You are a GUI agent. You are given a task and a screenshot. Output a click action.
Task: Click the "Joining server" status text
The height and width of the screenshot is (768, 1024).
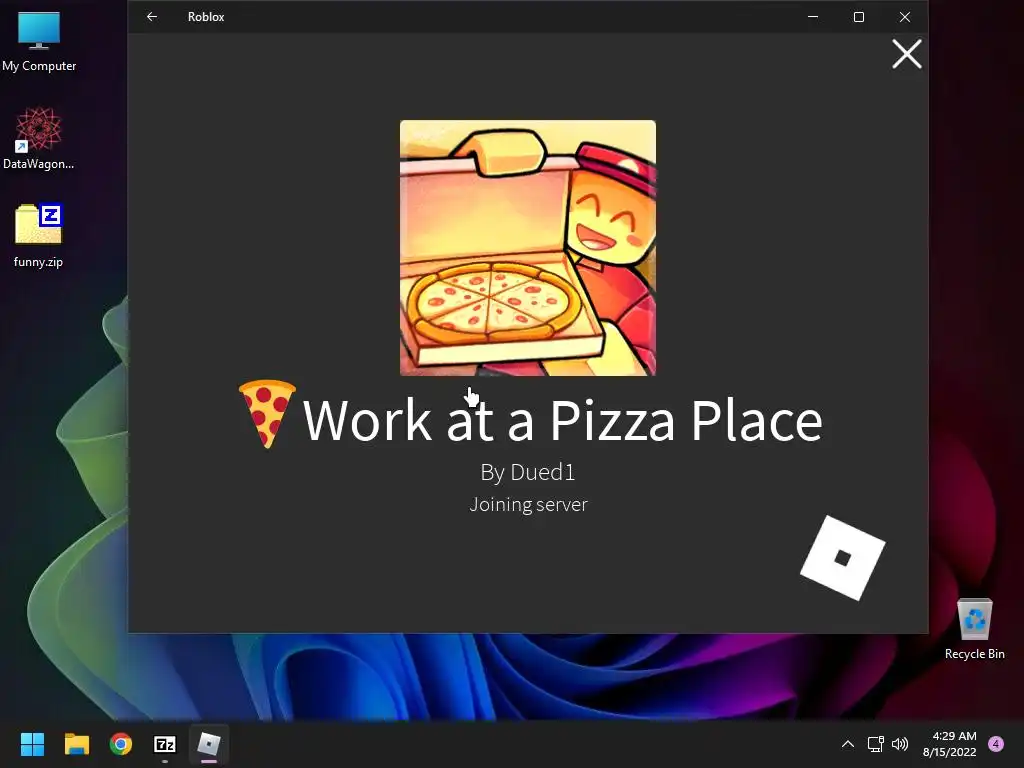pos(528,504)
